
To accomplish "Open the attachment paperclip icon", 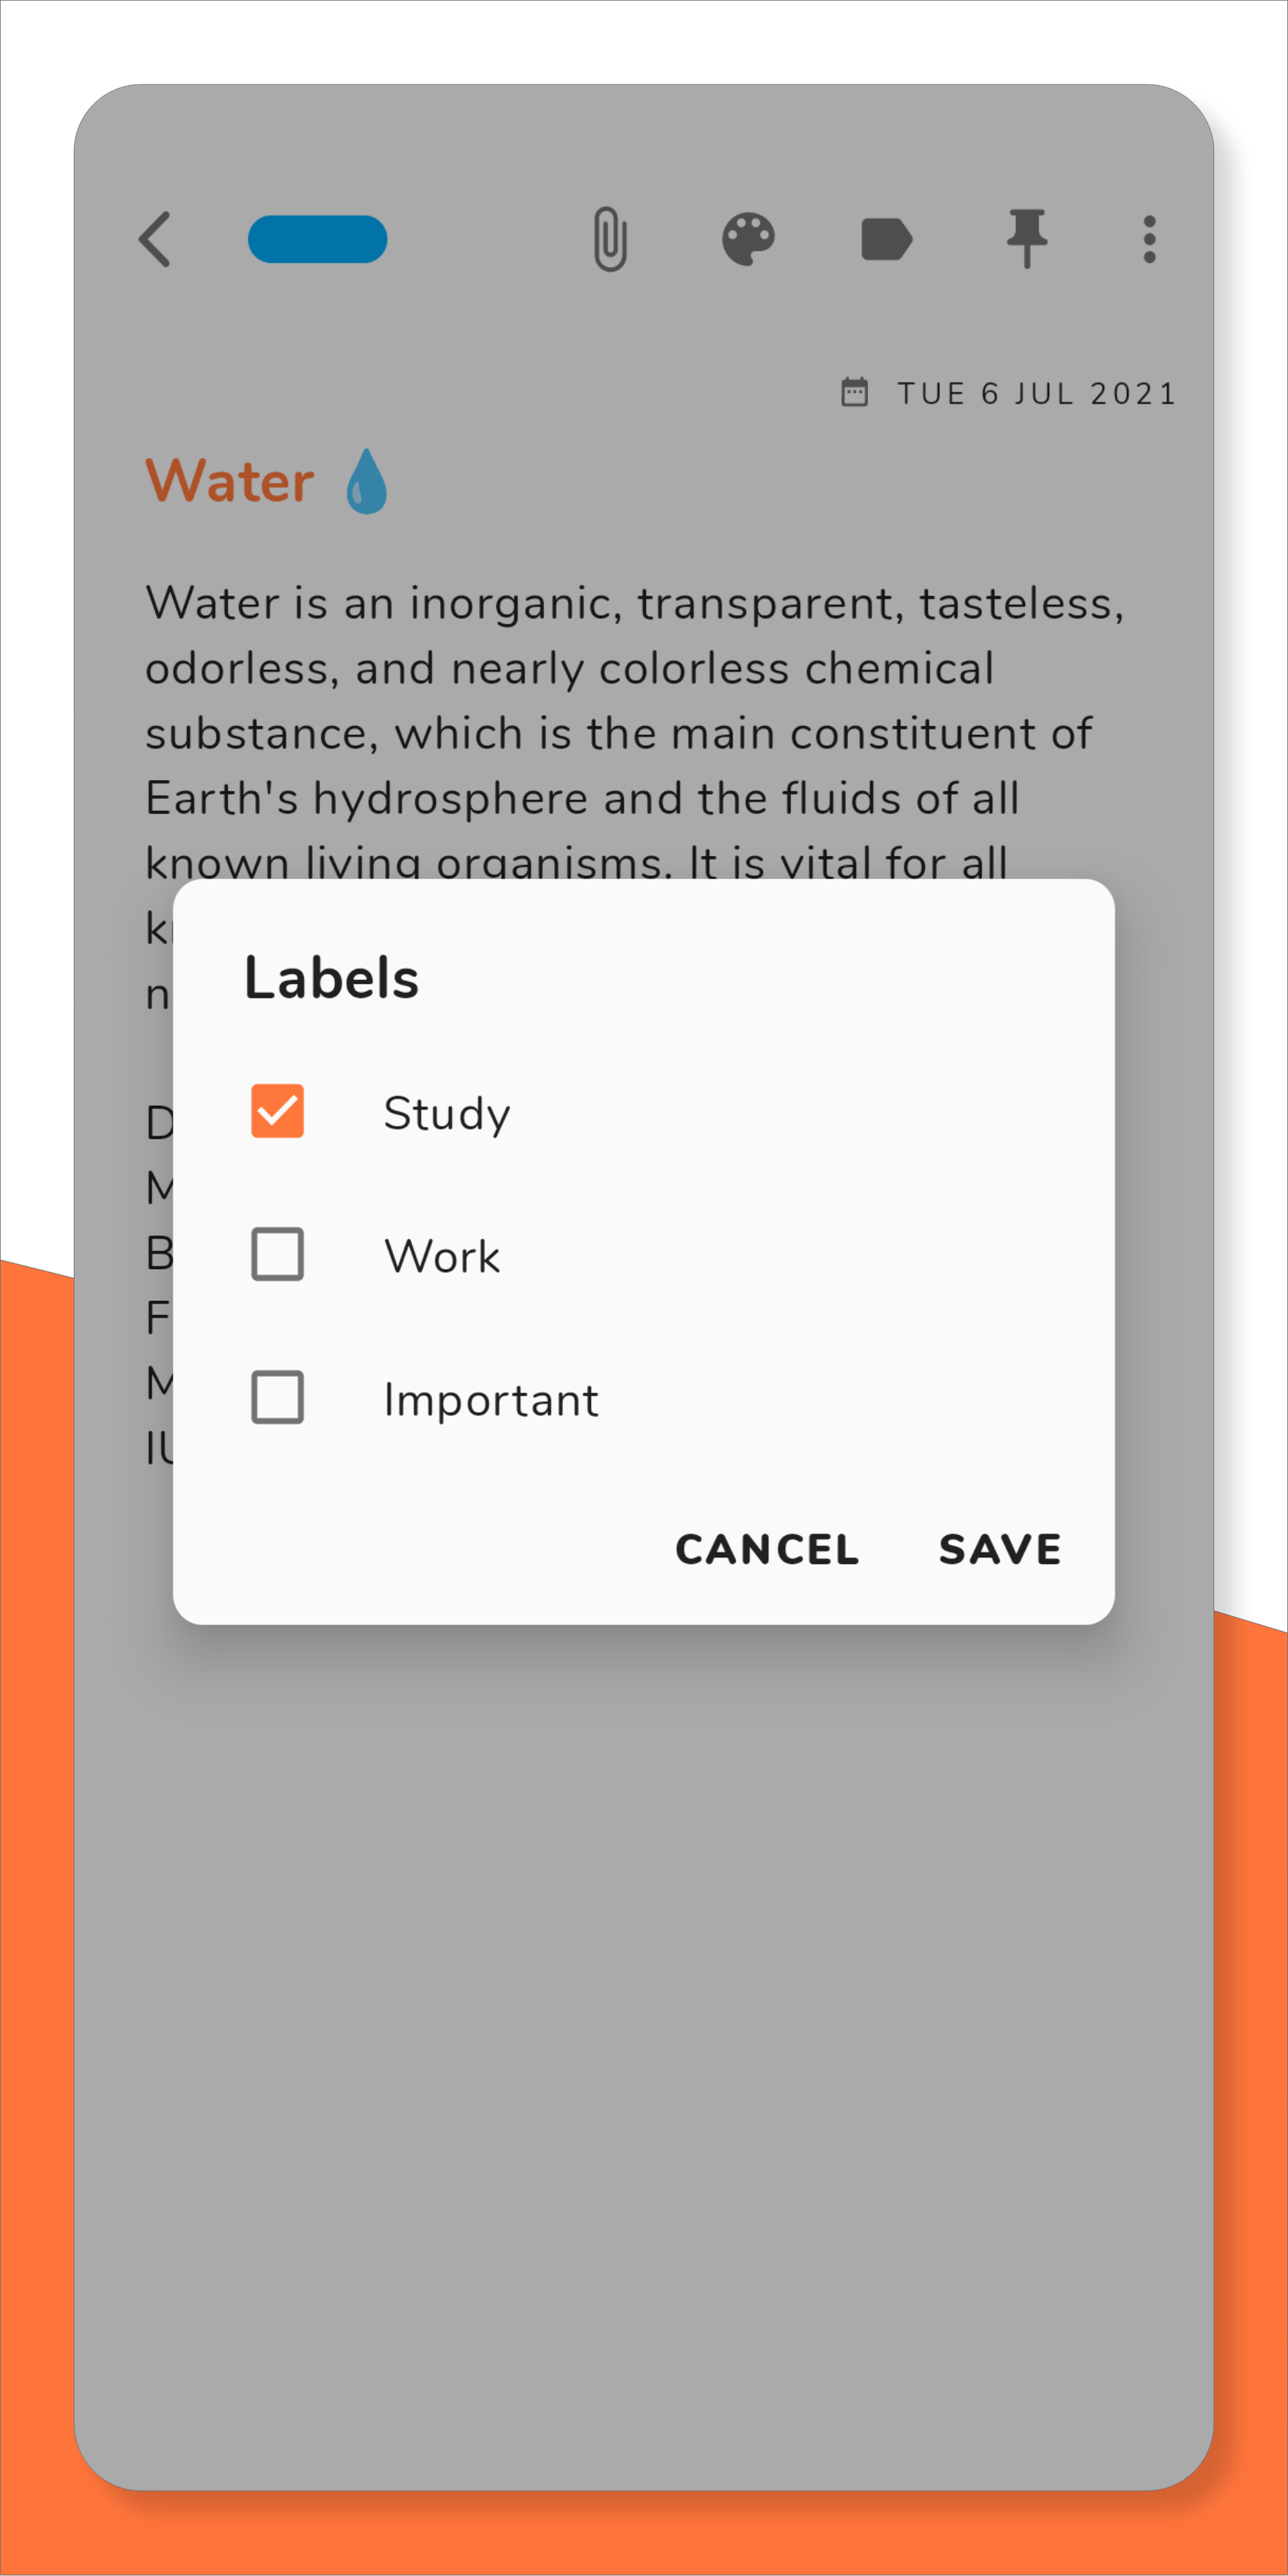I will 610,239.
